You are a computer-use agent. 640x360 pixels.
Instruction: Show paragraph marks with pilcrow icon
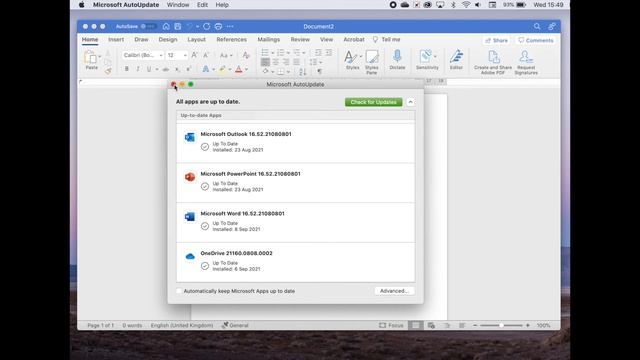320,72
